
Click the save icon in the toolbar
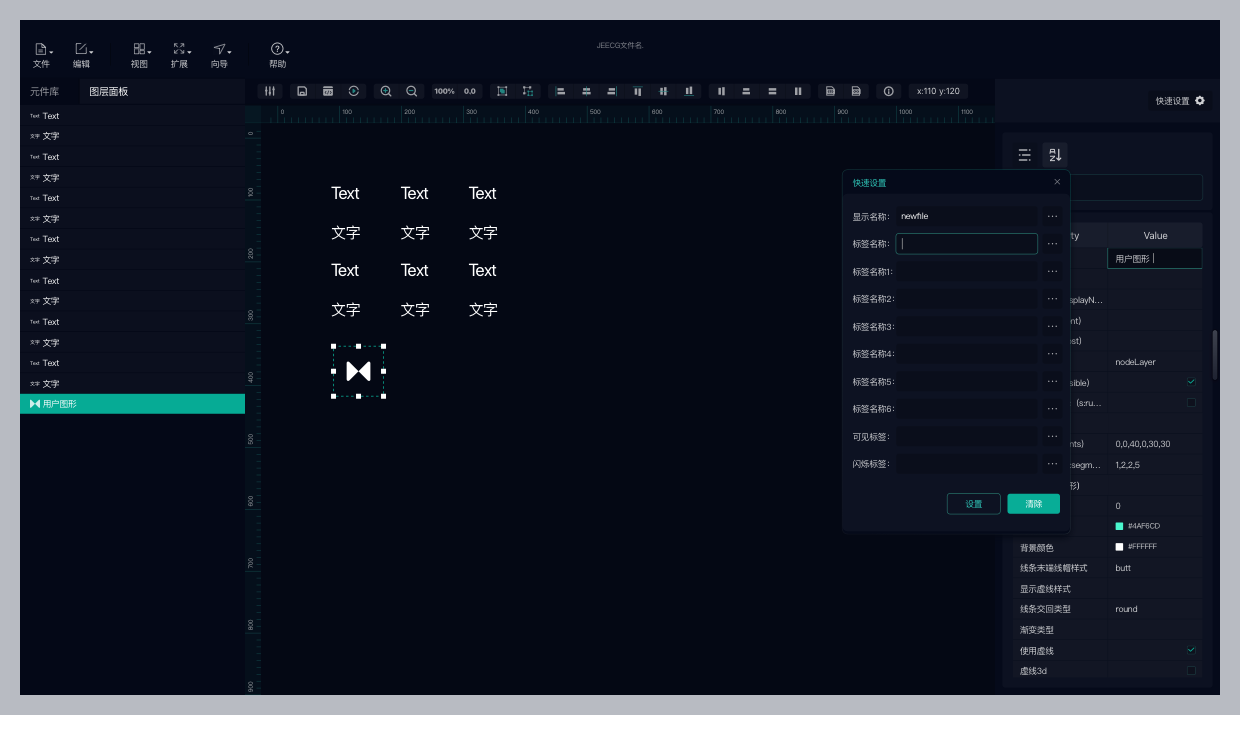pos(302,91)
